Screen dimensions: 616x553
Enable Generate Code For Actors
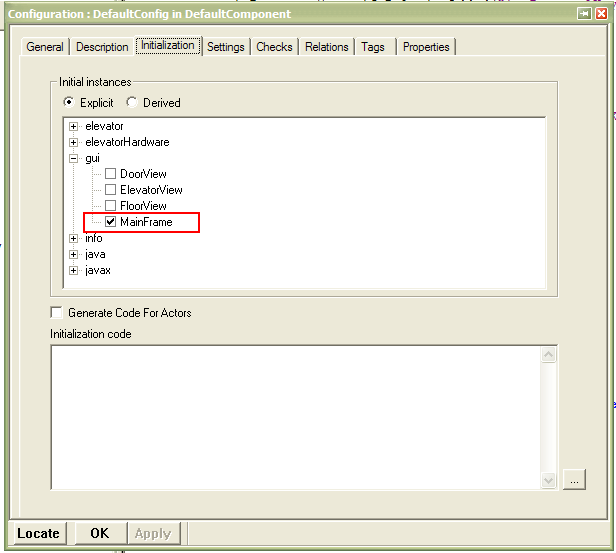(57, 313)
